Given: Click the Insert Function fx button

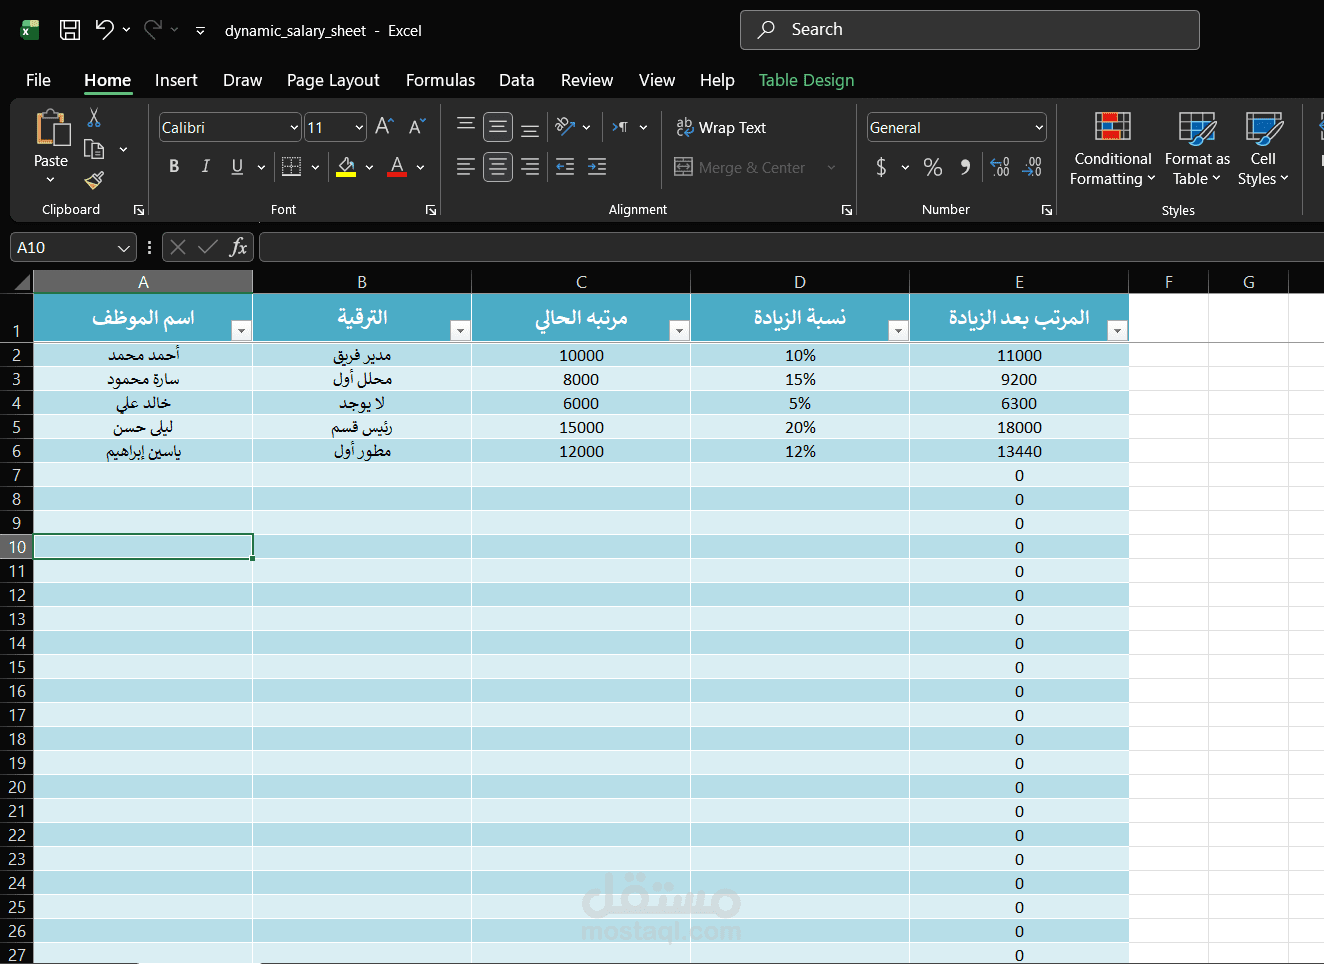Looking at the screenshot, I should tap(238, 247).
